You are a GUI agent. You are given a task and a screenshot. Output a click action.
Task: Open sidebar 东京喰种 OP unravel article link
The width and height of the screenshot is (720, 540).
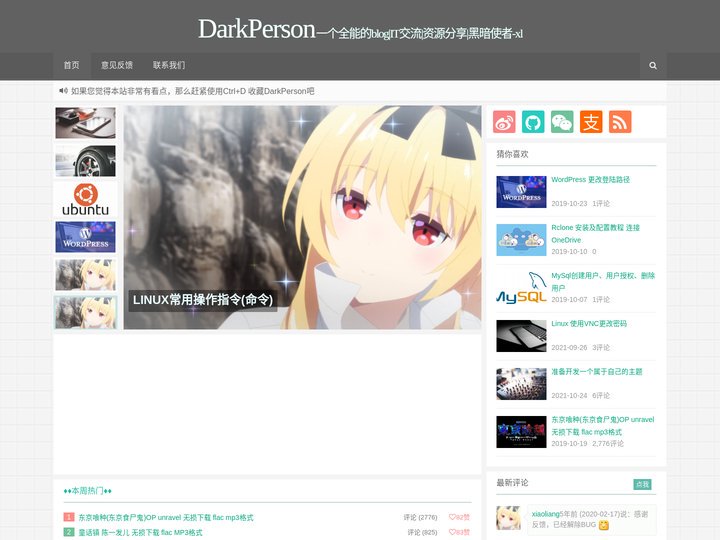pyautogui.click(x=602, y=426)
